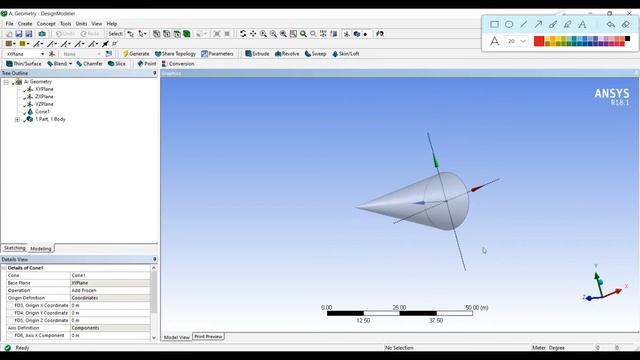This screenshot has width=640, height=360.
Task: Click the Cone name field Cone1
Action: (x=110, y=276)
